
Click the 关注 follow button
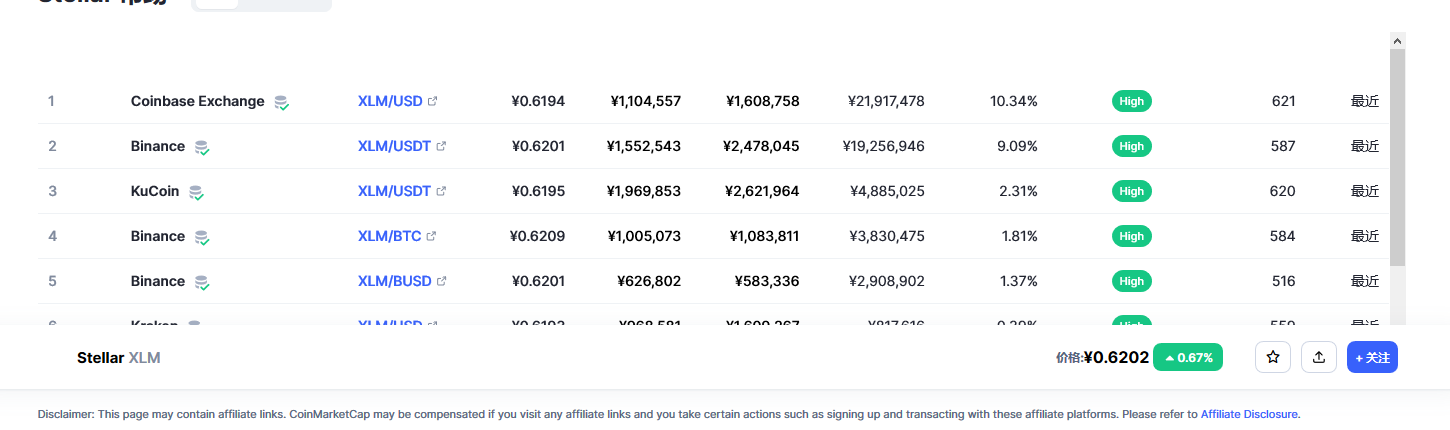click(x=1372, y=357)
